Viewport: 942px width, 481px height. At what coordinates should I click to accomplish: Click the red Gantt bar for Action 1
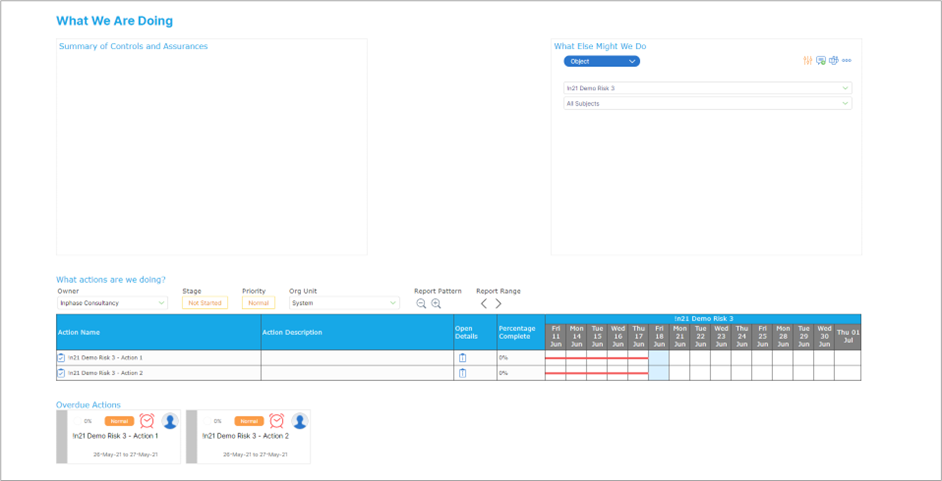pos(597,358)
